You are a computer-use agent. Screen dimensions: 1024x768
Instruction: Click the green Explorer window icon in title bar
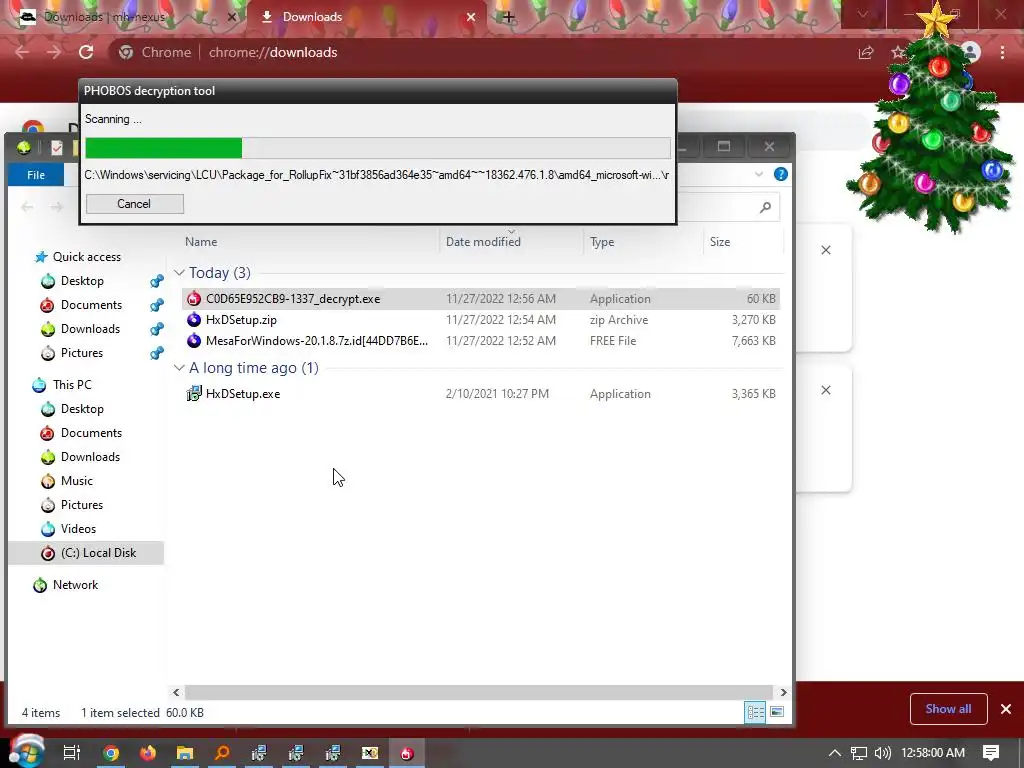pyautogui.click(x=24, y=148)
